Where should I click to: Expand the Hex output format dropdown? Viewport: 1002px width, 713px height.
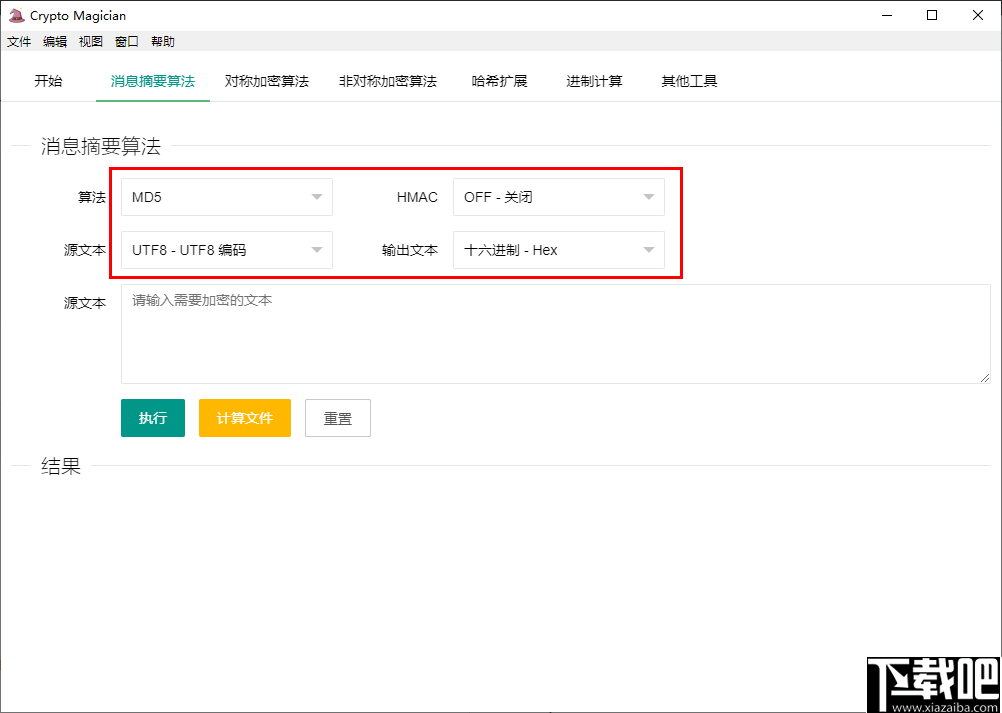click(x=558, y=250)
